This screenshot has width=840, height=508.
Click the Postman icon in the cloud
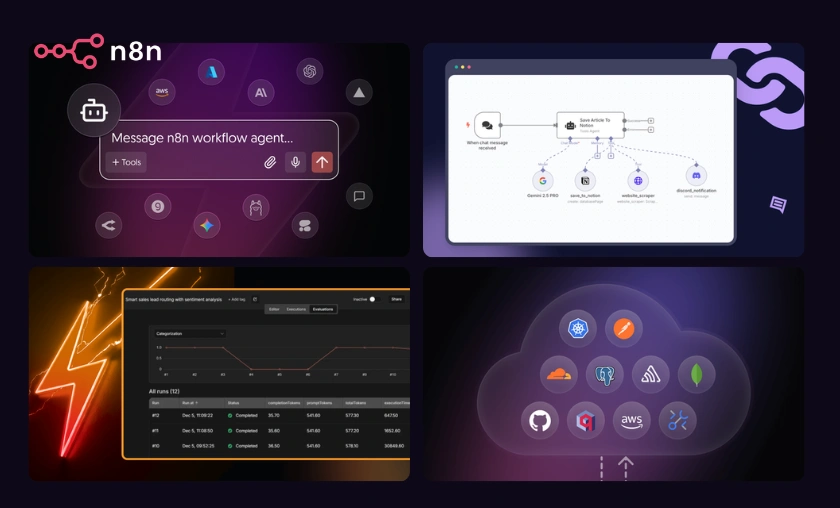pyautogui.click(x=624, y=328)
